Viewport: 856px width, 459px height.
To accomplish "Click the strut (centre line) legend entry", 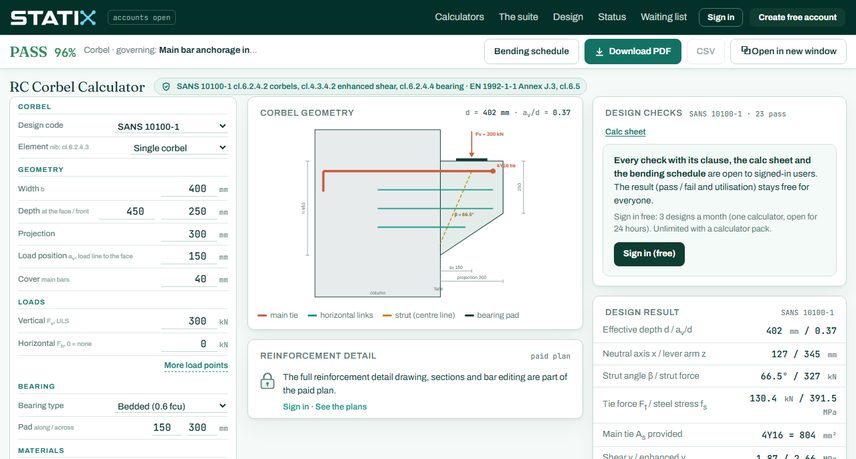I will [x=419, y=315].
